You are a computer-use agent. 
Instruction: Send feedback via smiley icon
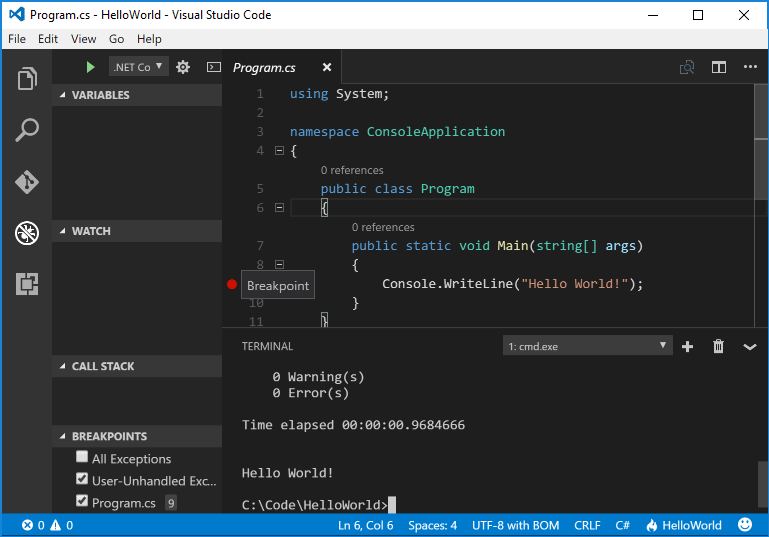[x=745, y=525]
